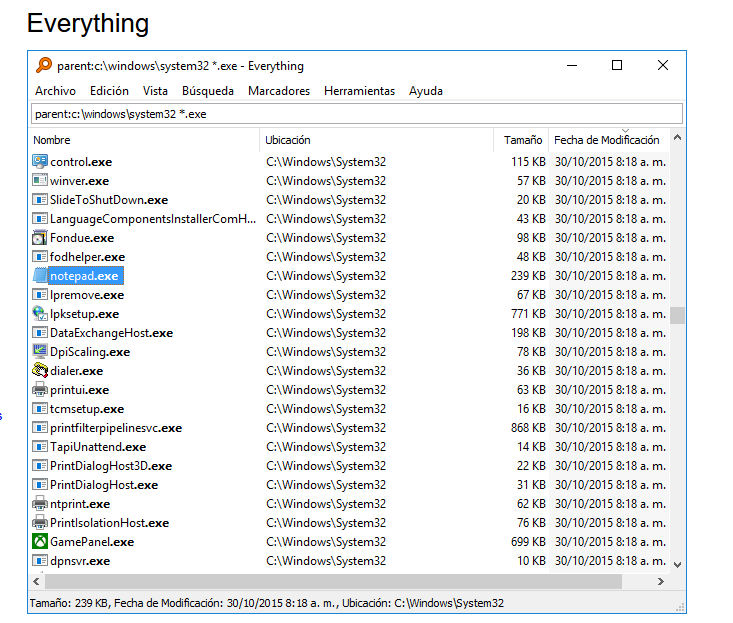Click the vertical scrollbar thumb
733x623 pixels.
point(677,315)
